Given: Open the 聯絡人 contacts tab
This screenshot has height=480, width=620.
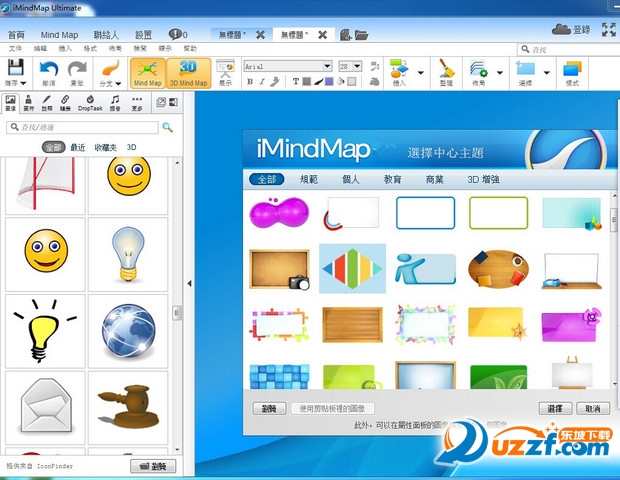Looking at the screenshot, I should (106, 35).
